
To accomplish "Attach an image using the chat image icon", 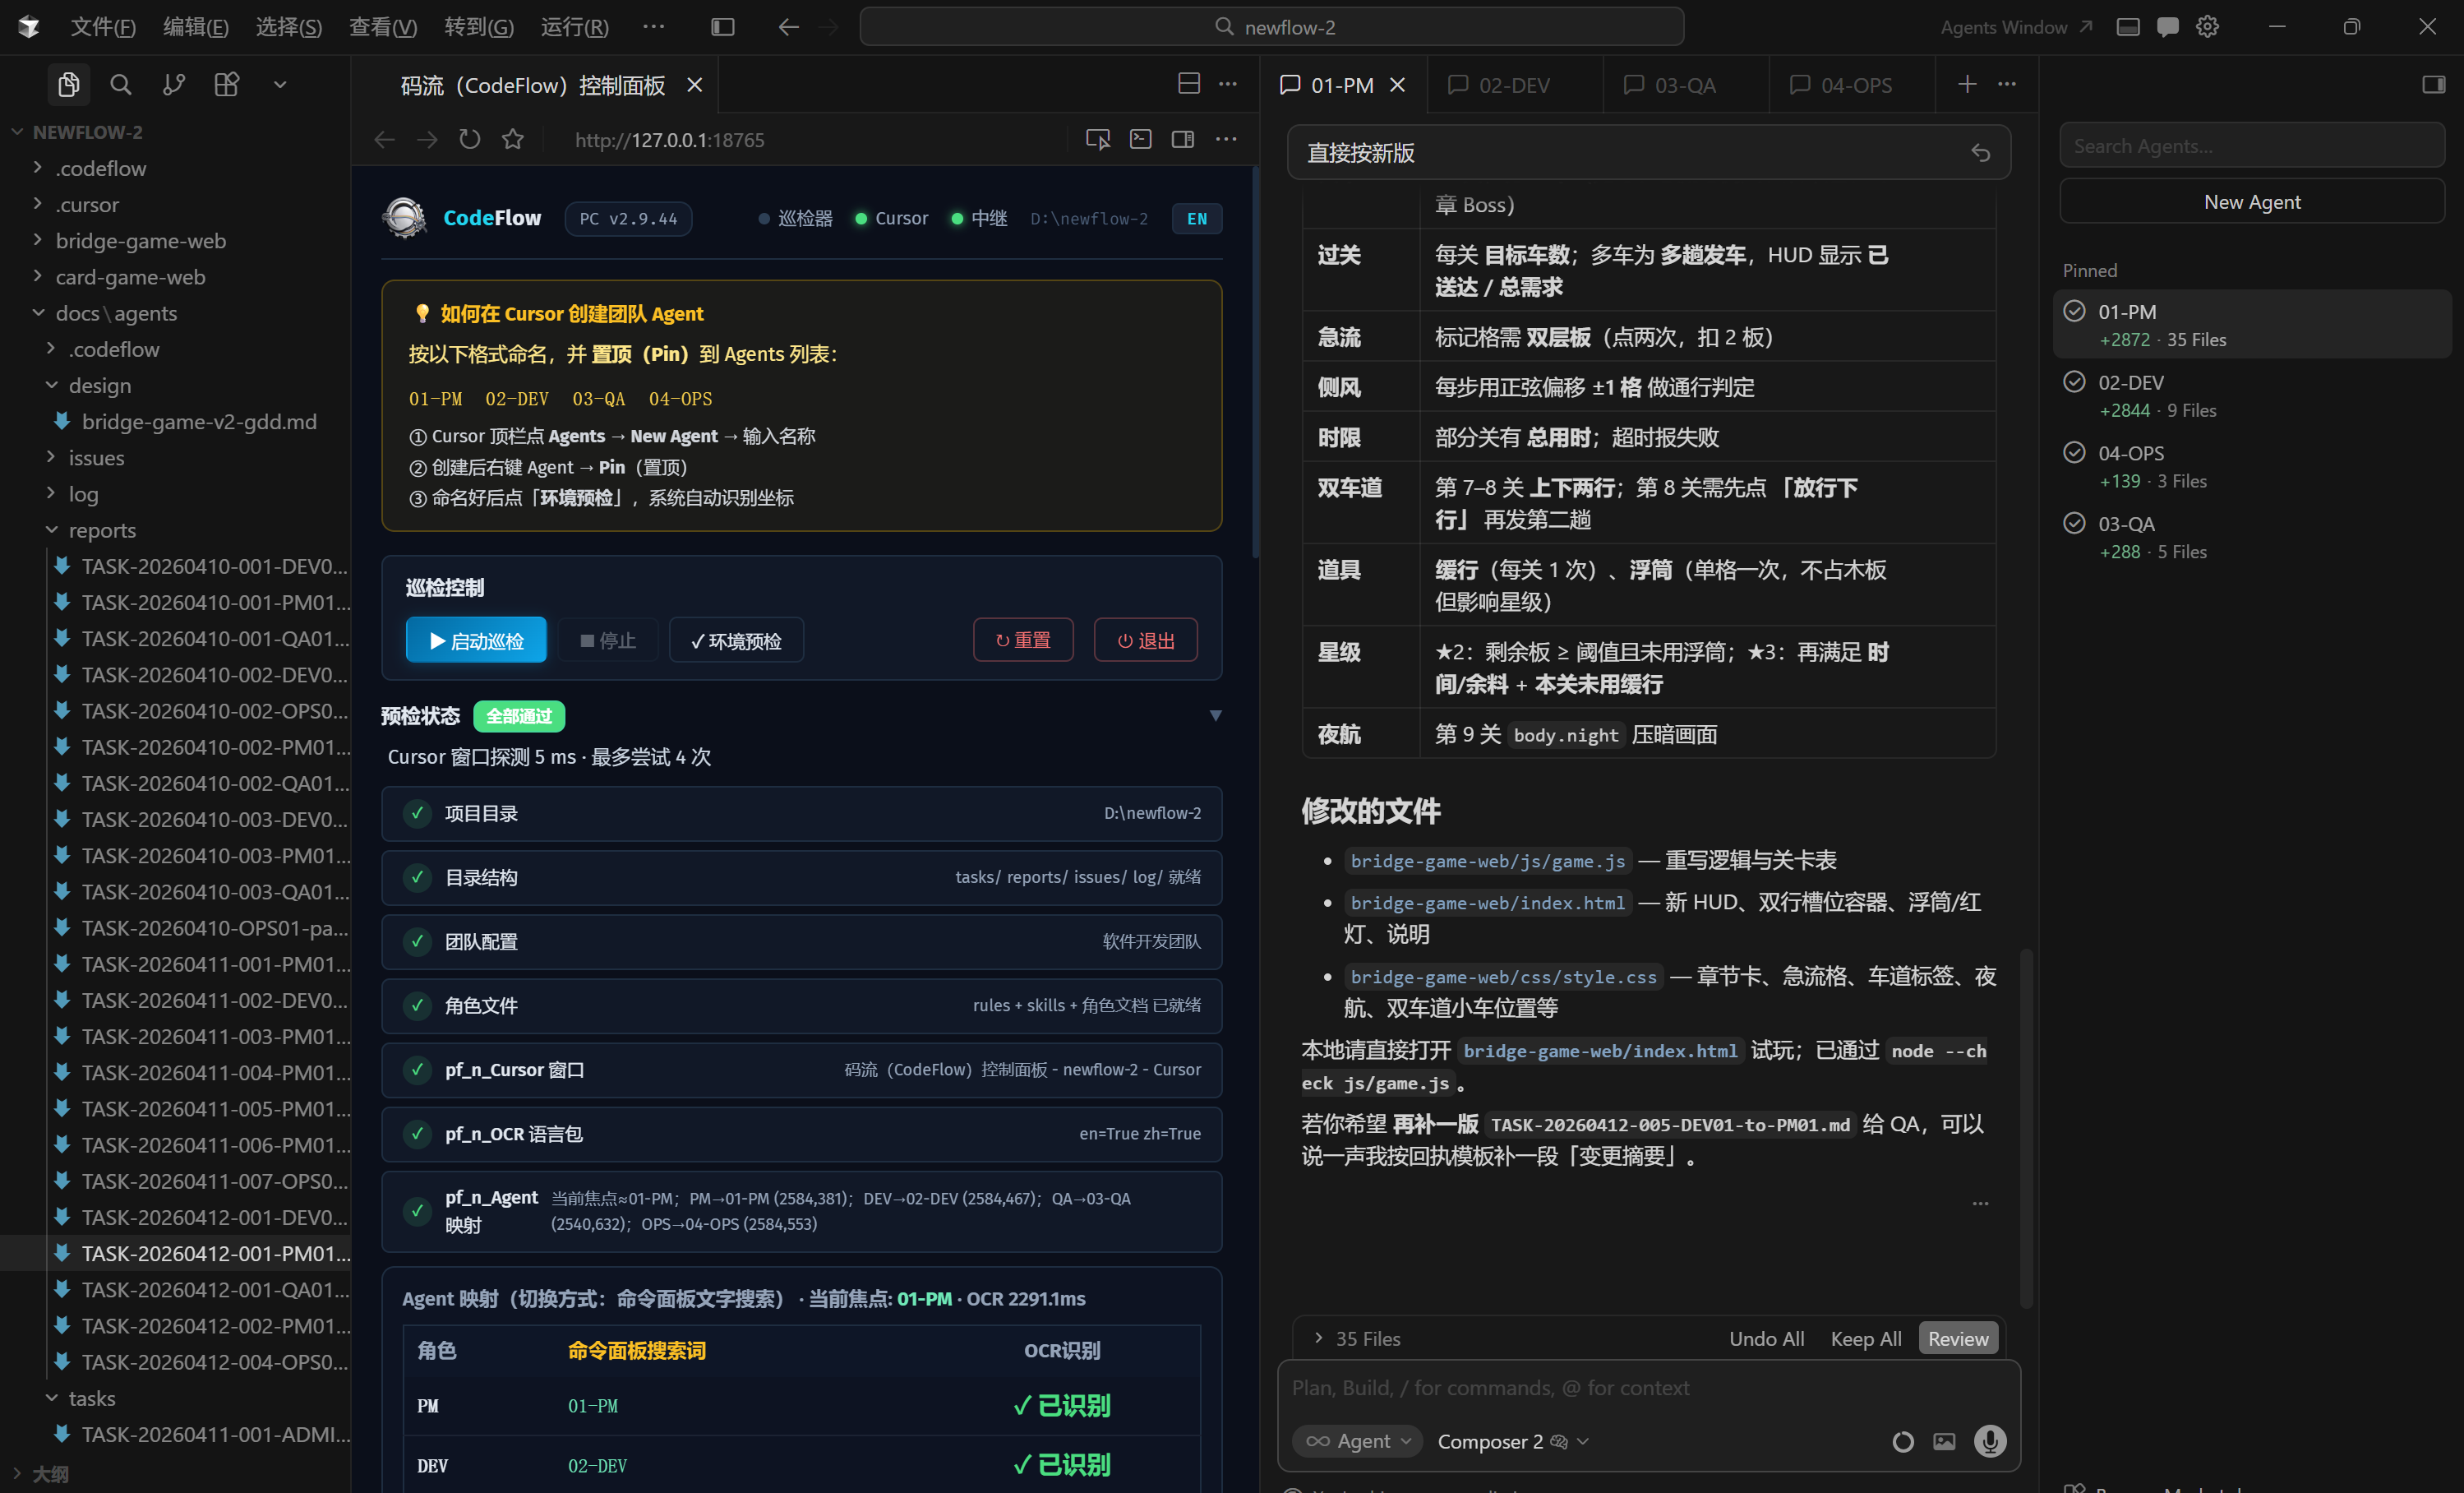I will [x=1944, y=1441].
